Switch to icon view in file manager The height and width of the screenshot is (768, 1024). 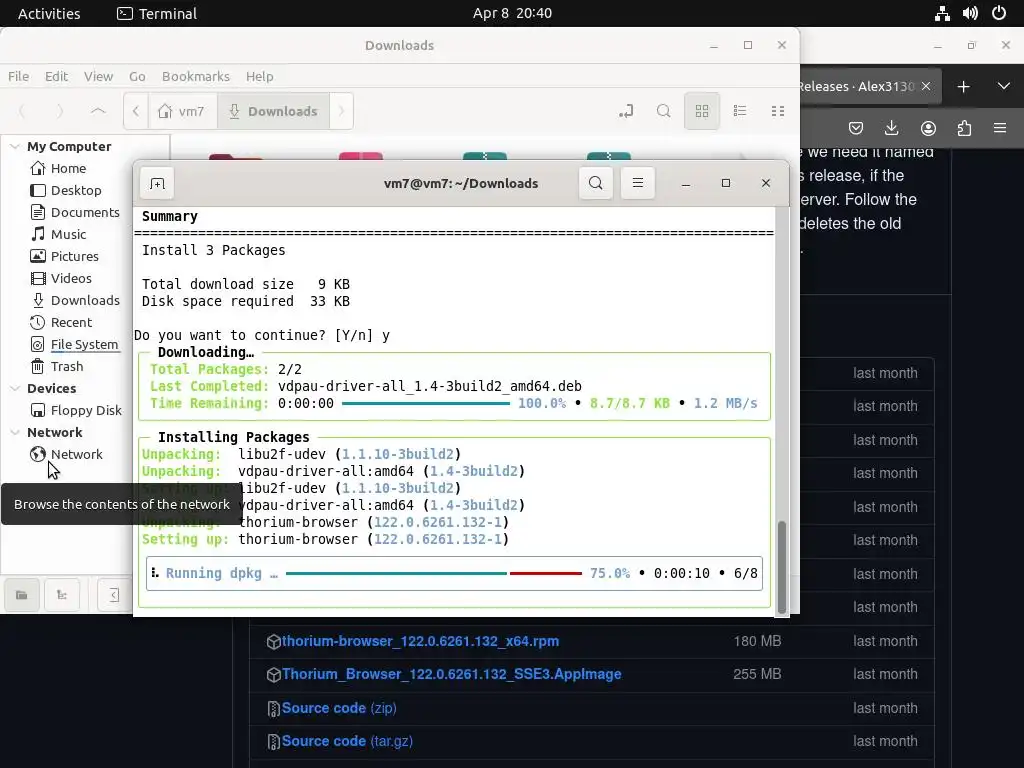tap(702, 111)
